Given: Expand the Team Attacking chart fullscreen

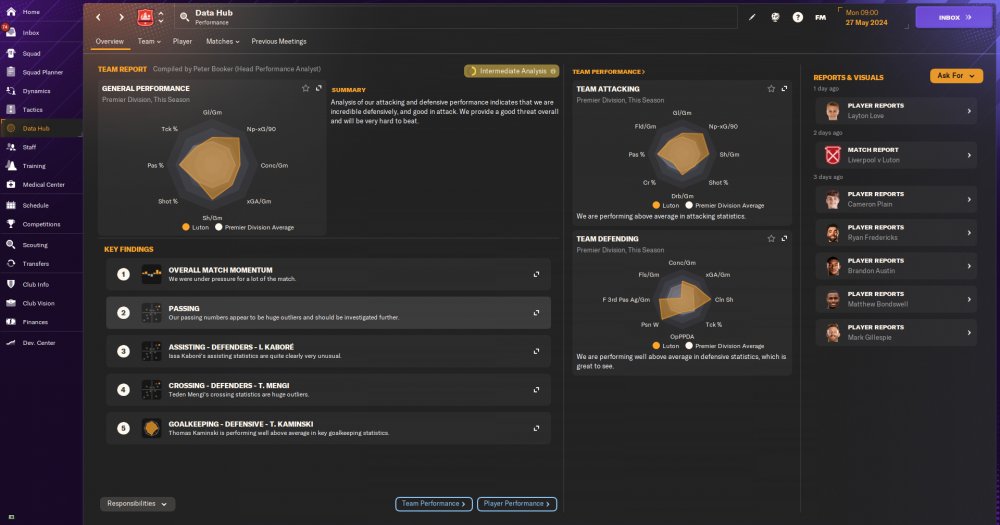Looking at the screenshot, I should [784, 89].
